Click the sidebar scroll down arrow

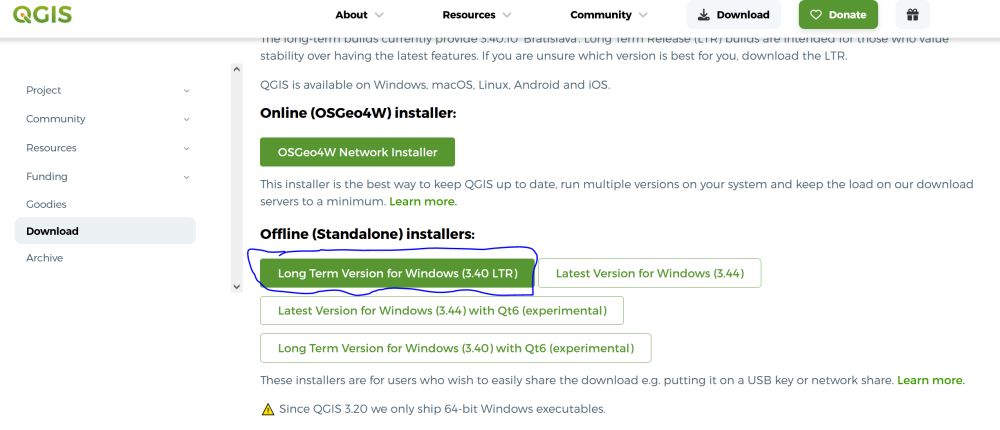coord(237,286)
